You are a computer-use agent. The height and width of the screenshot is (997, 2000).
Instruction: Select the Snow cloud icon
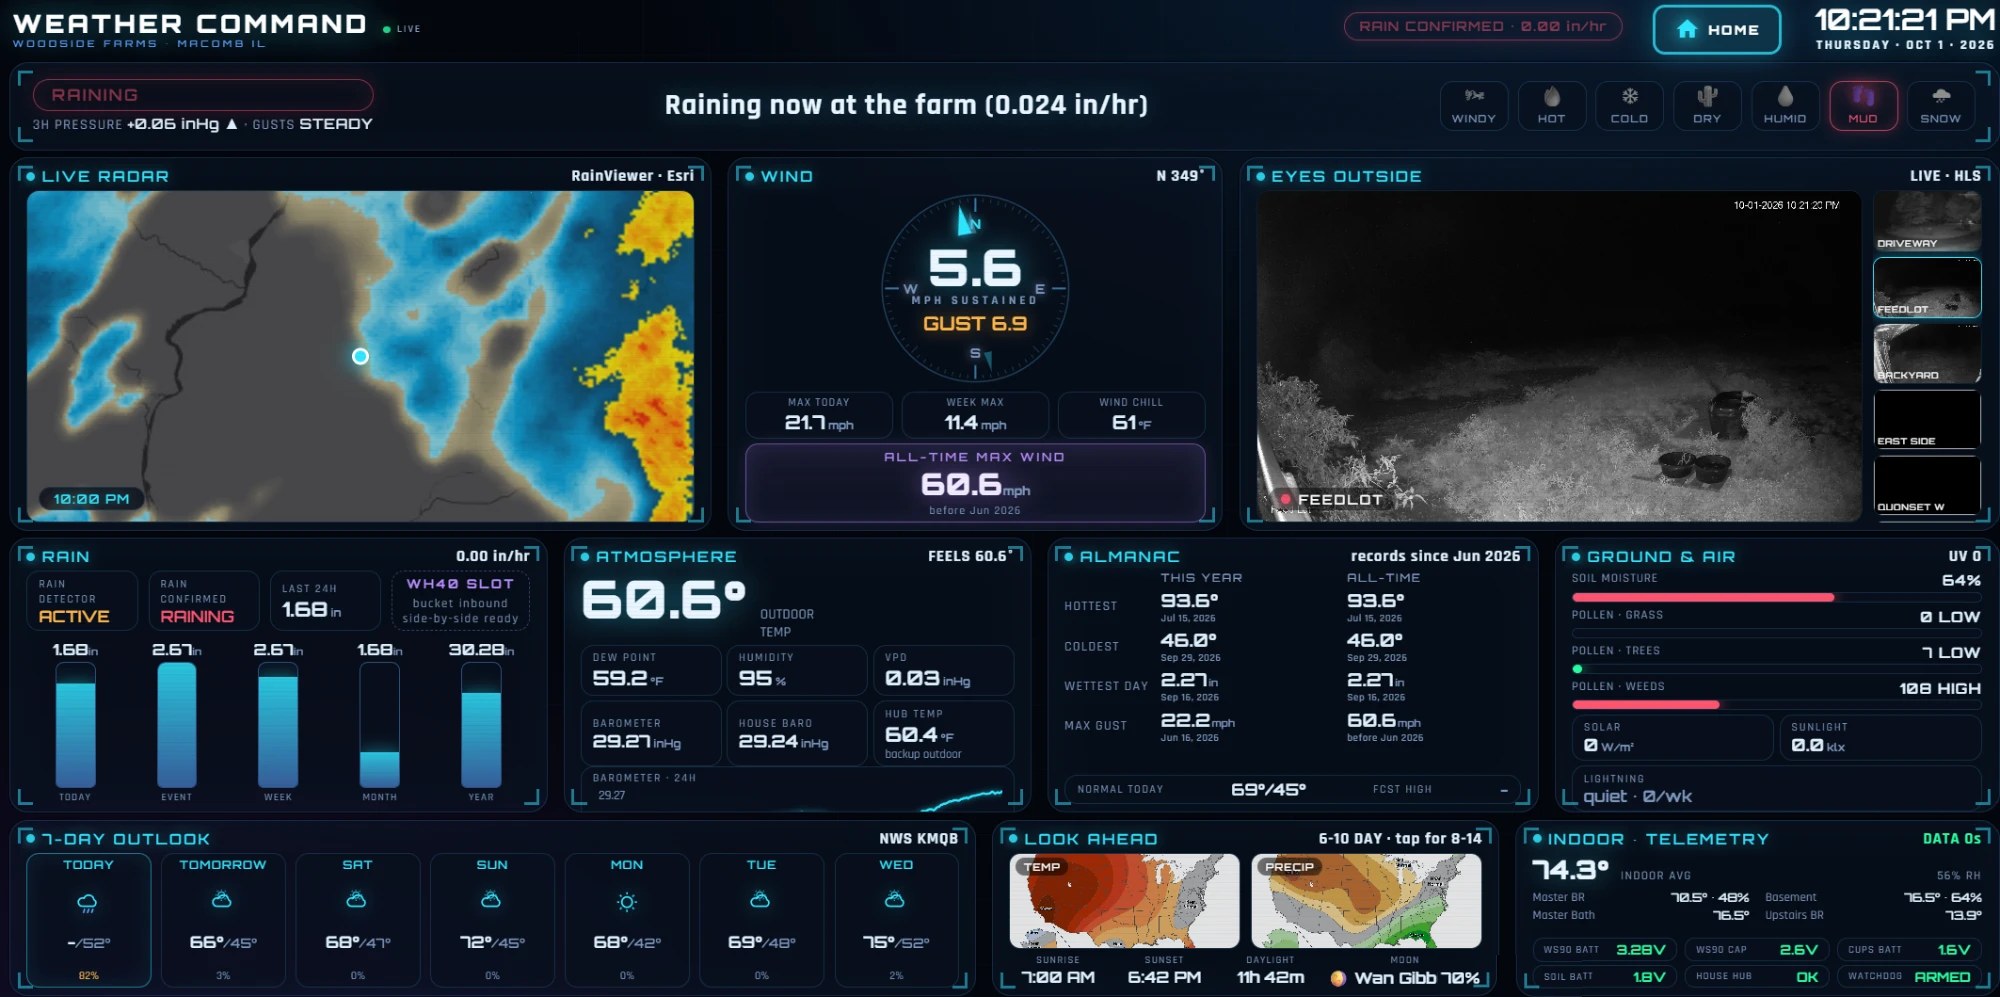(1940, 105)
